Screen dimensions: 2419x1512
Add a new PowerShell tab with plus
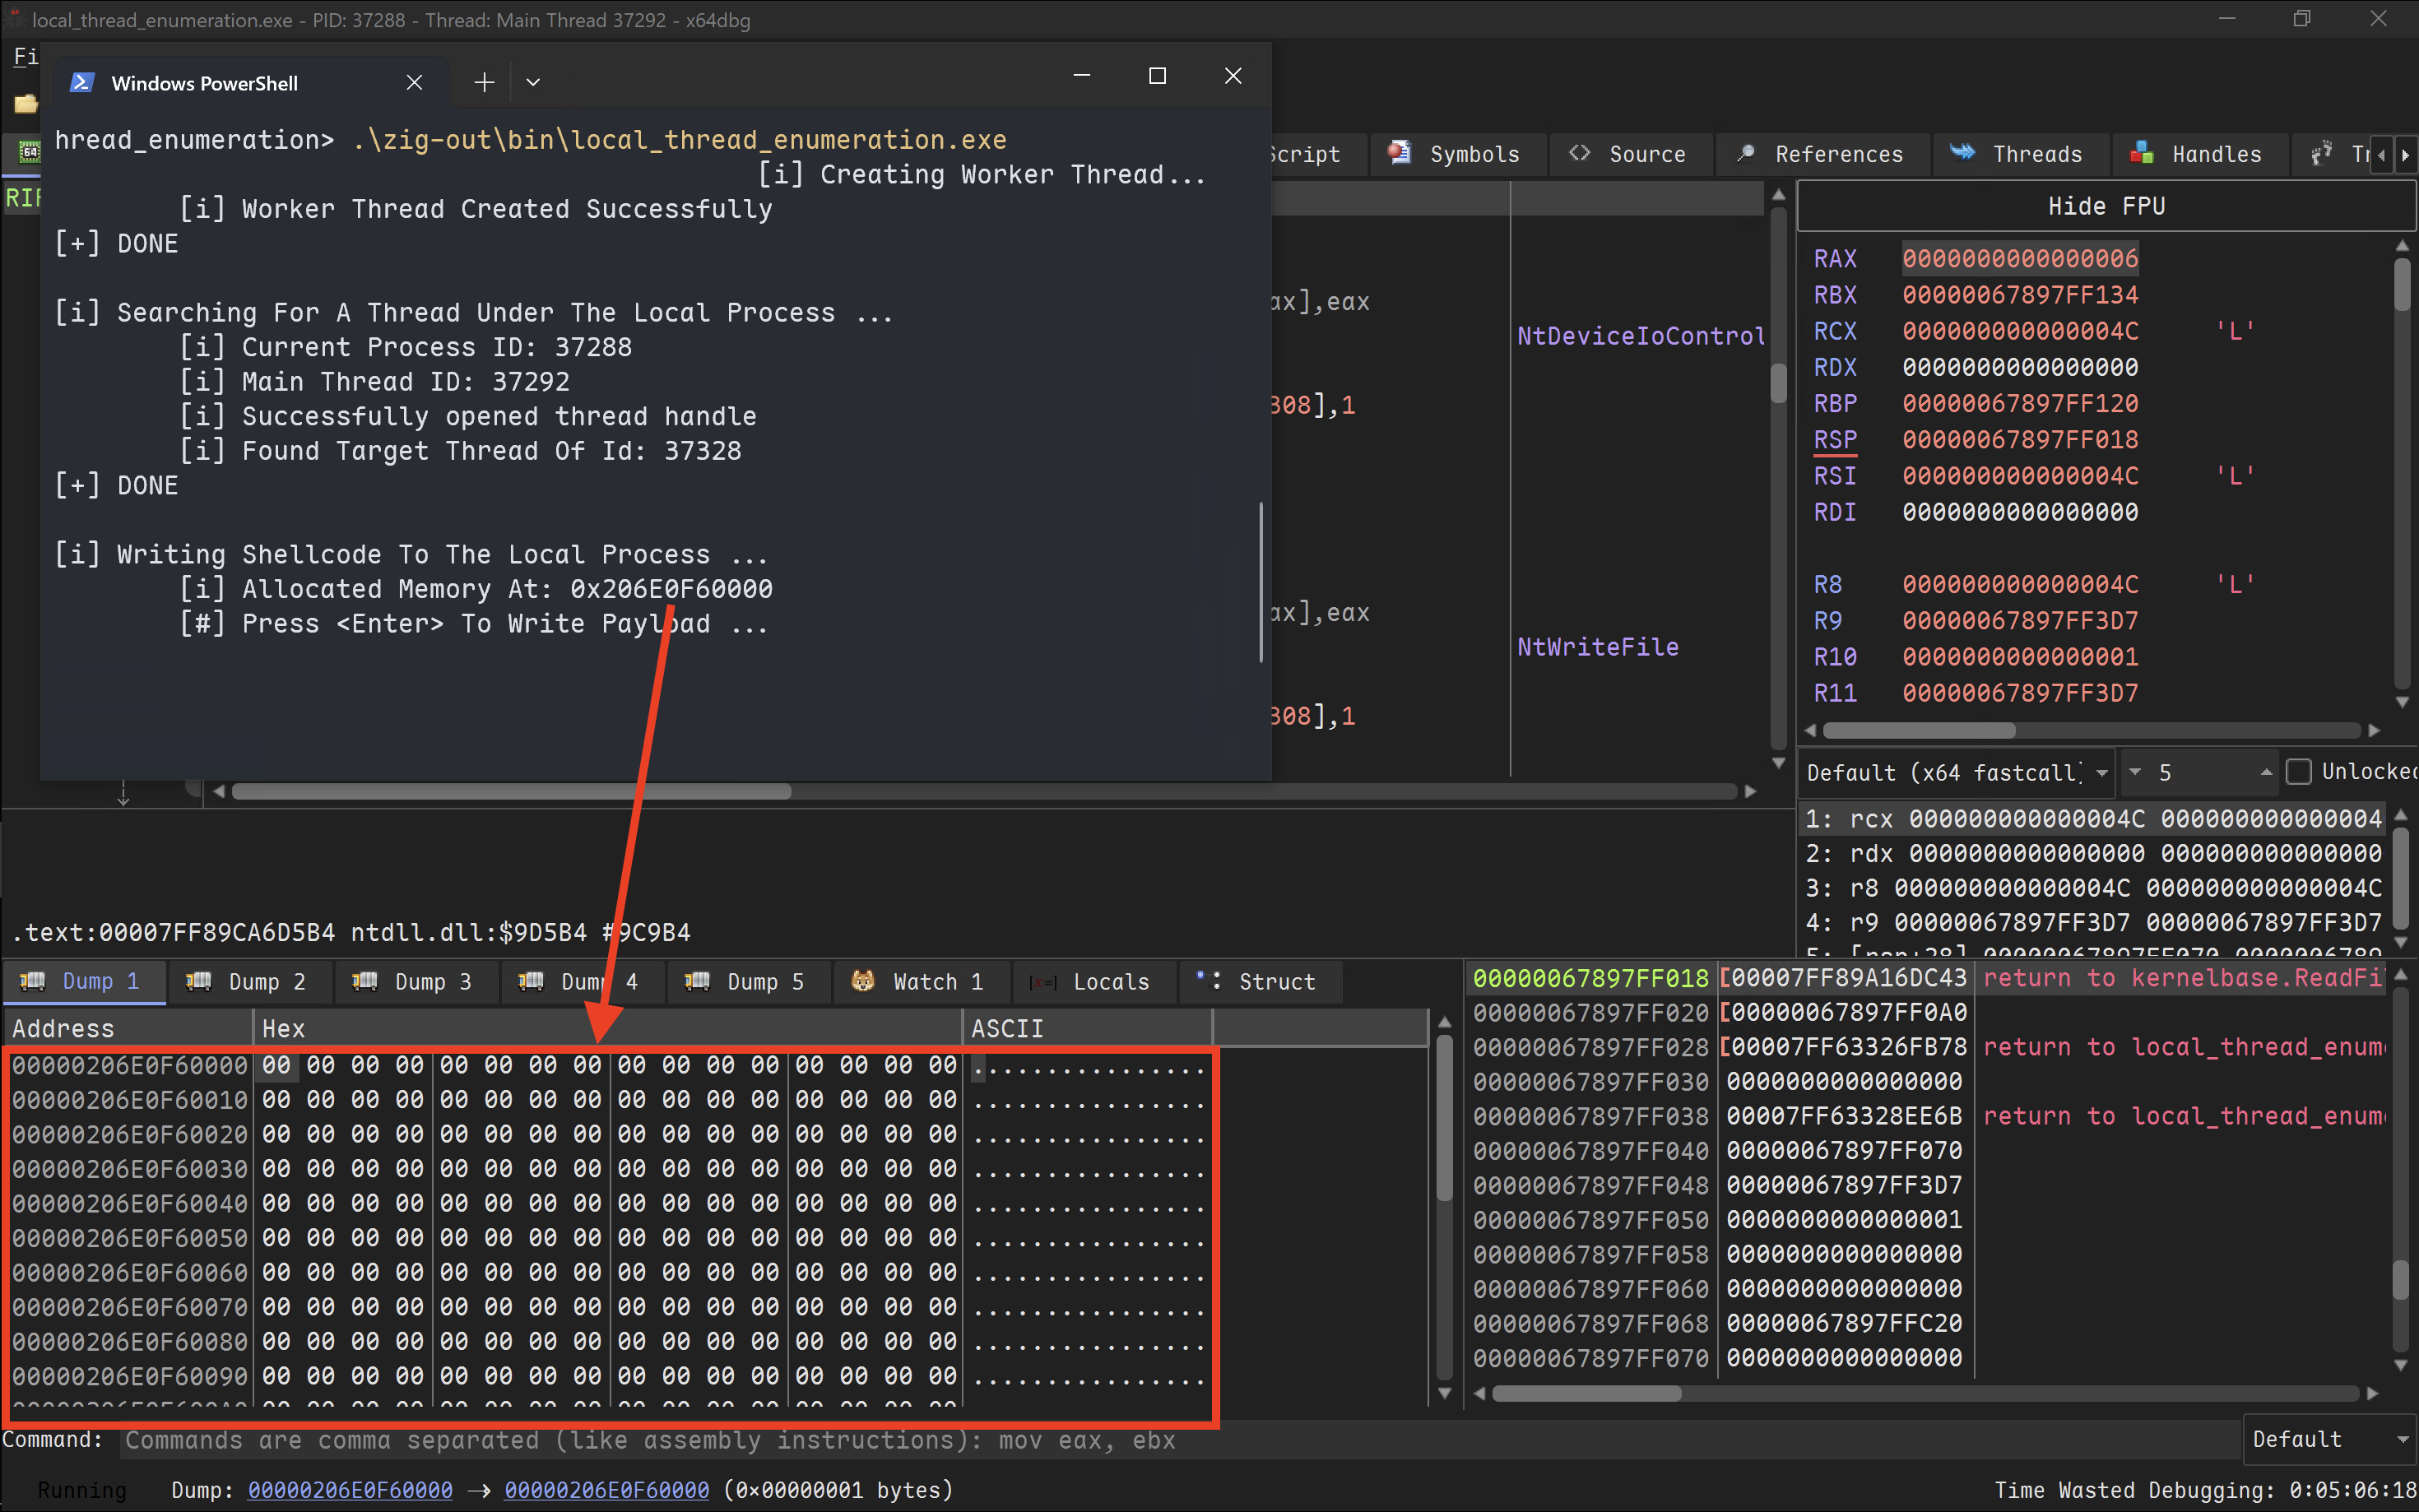pos(484,83)
